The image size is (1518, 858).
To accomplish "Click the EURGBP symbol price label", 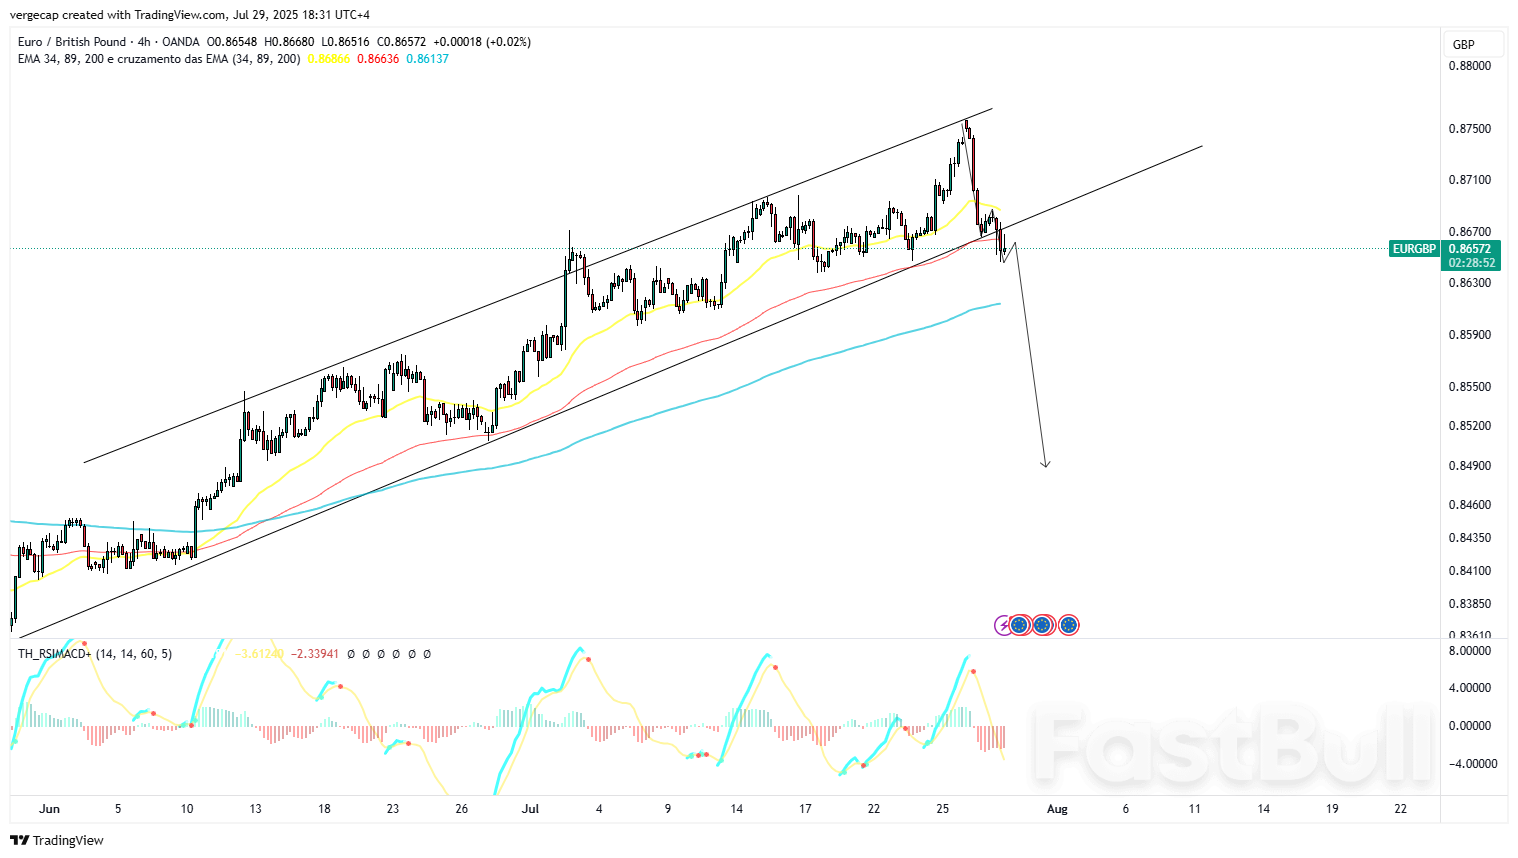I will pos(1414,249).
